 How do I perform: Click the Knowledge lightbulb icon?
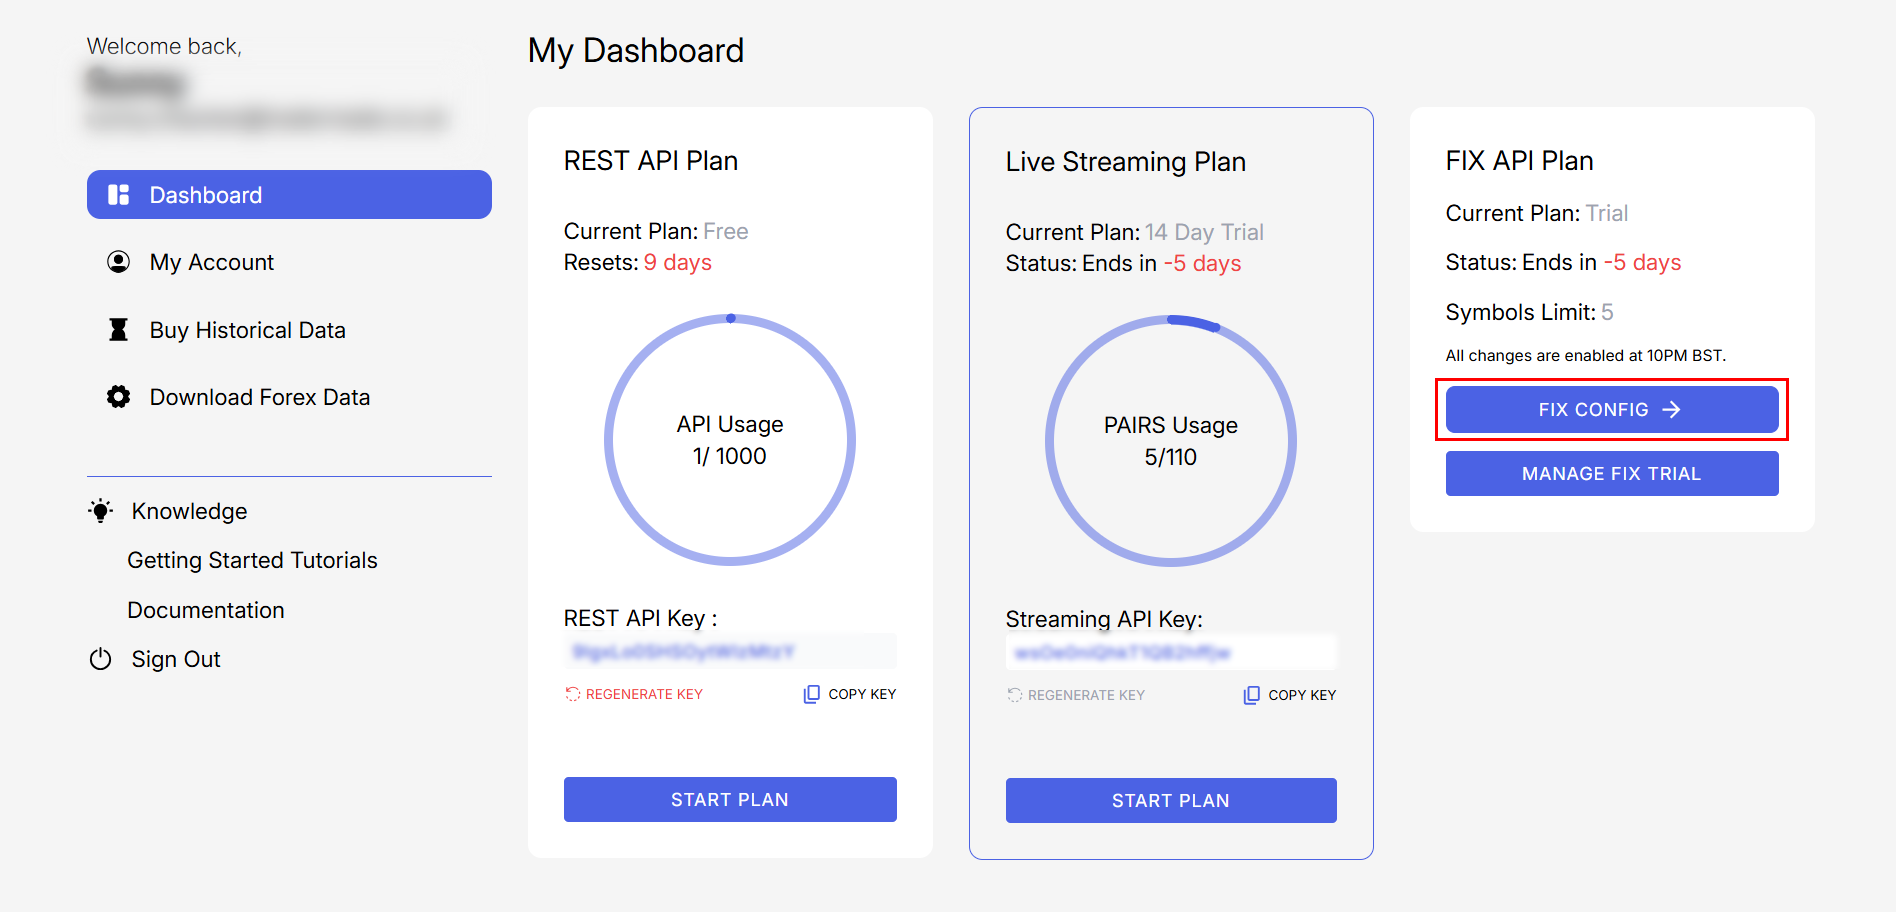tap(101, 511)
